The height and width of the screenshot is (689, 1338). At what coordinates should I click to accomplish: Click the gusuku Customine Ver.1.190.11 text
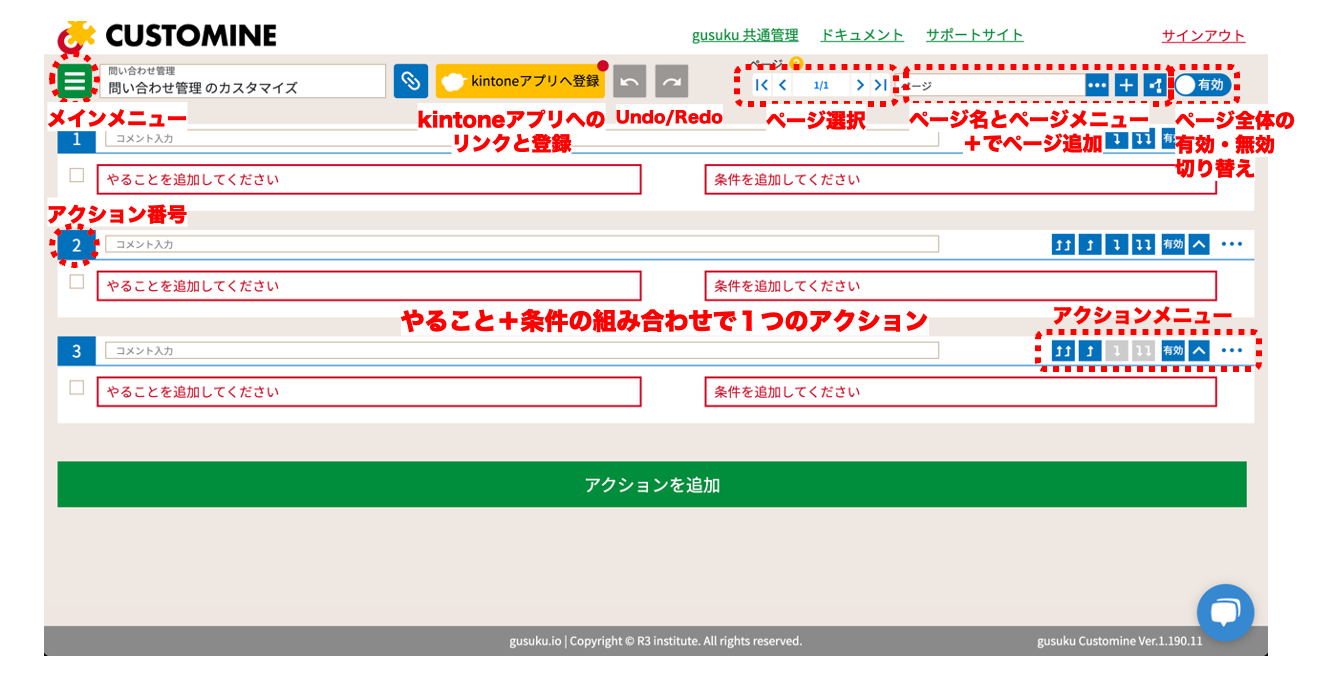pyautogui.click(x=1120, y=641)
